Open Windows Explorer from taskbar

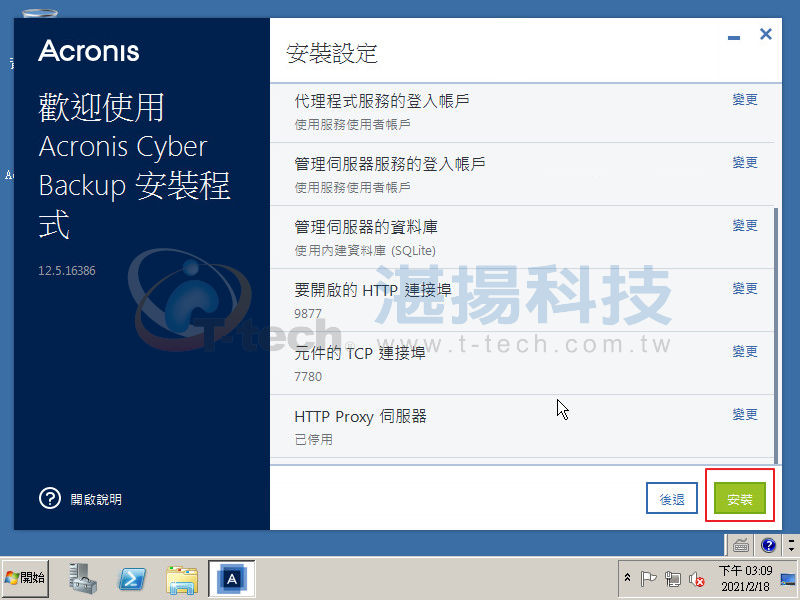click(182, 580)
